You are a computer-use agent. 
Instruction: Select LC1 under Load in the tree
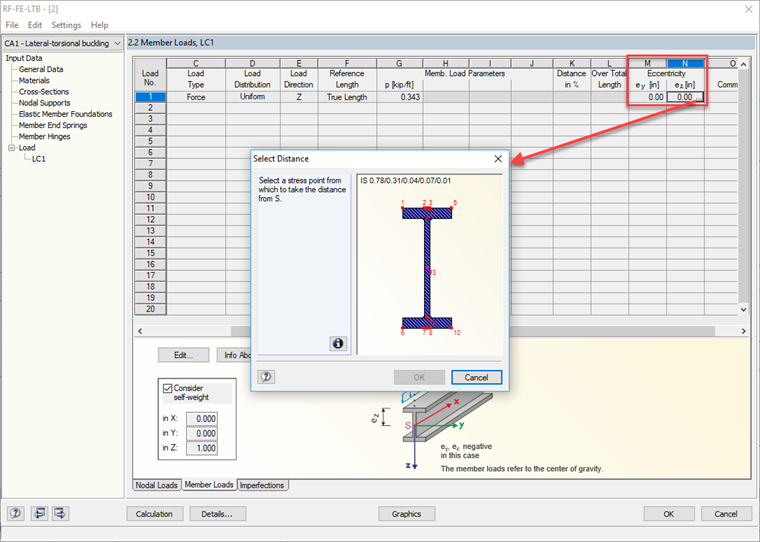coord(39,159)
